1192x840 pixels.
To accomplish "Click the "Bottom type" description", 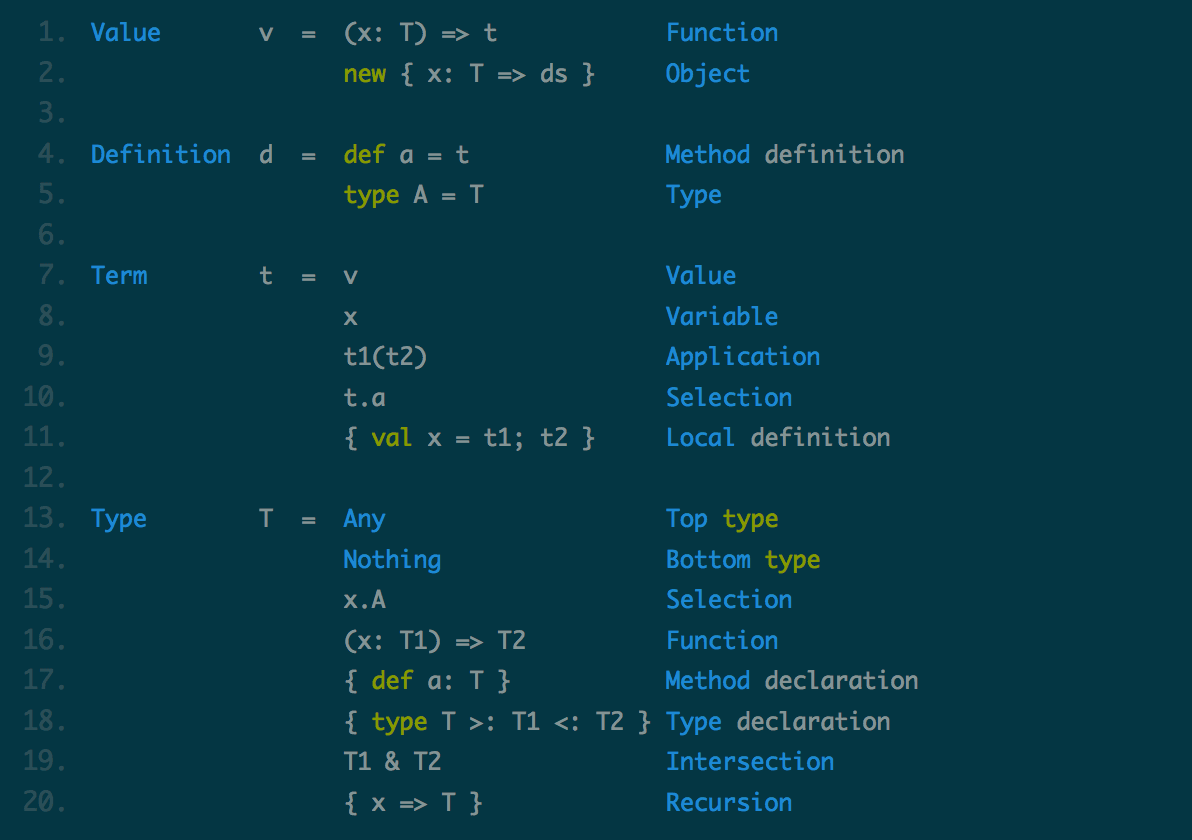I will 742,560.
